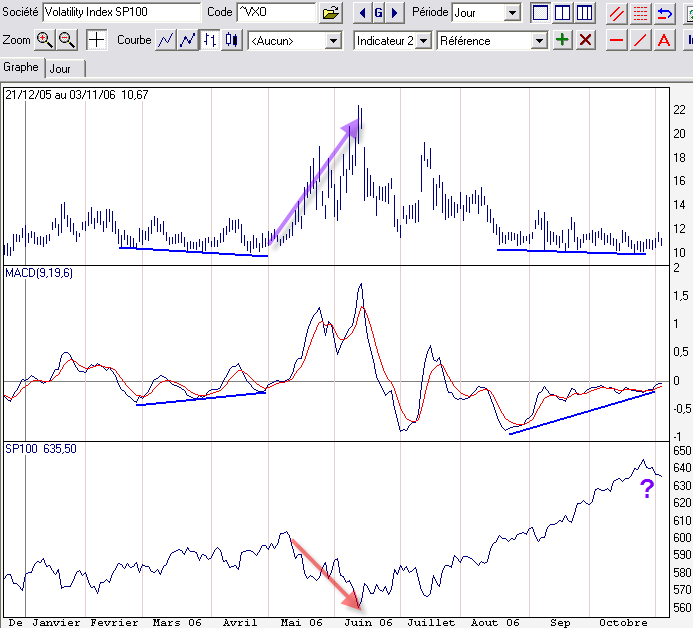Select thick line curve style
The height and width of the screenshot is (628, 693).
(188, 41)
